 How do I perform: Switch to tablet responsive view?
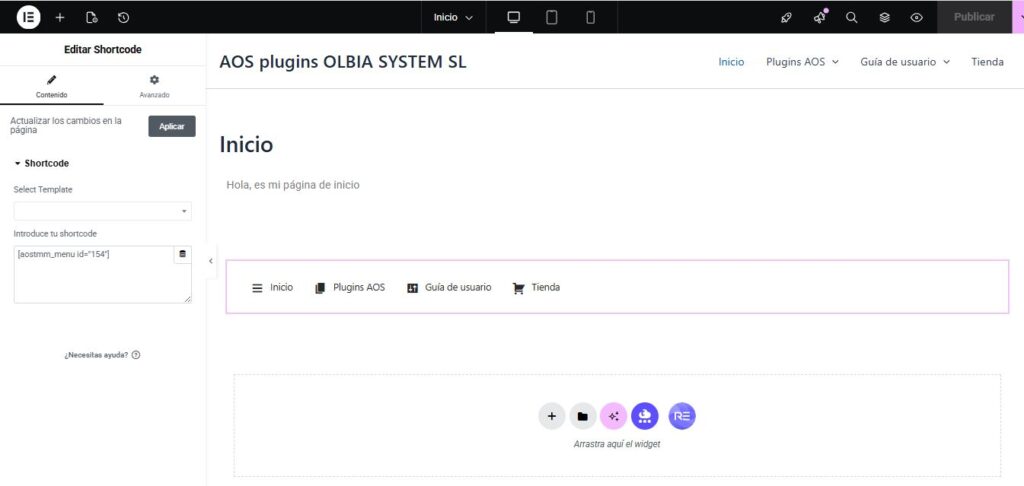(x=551, y=17)
